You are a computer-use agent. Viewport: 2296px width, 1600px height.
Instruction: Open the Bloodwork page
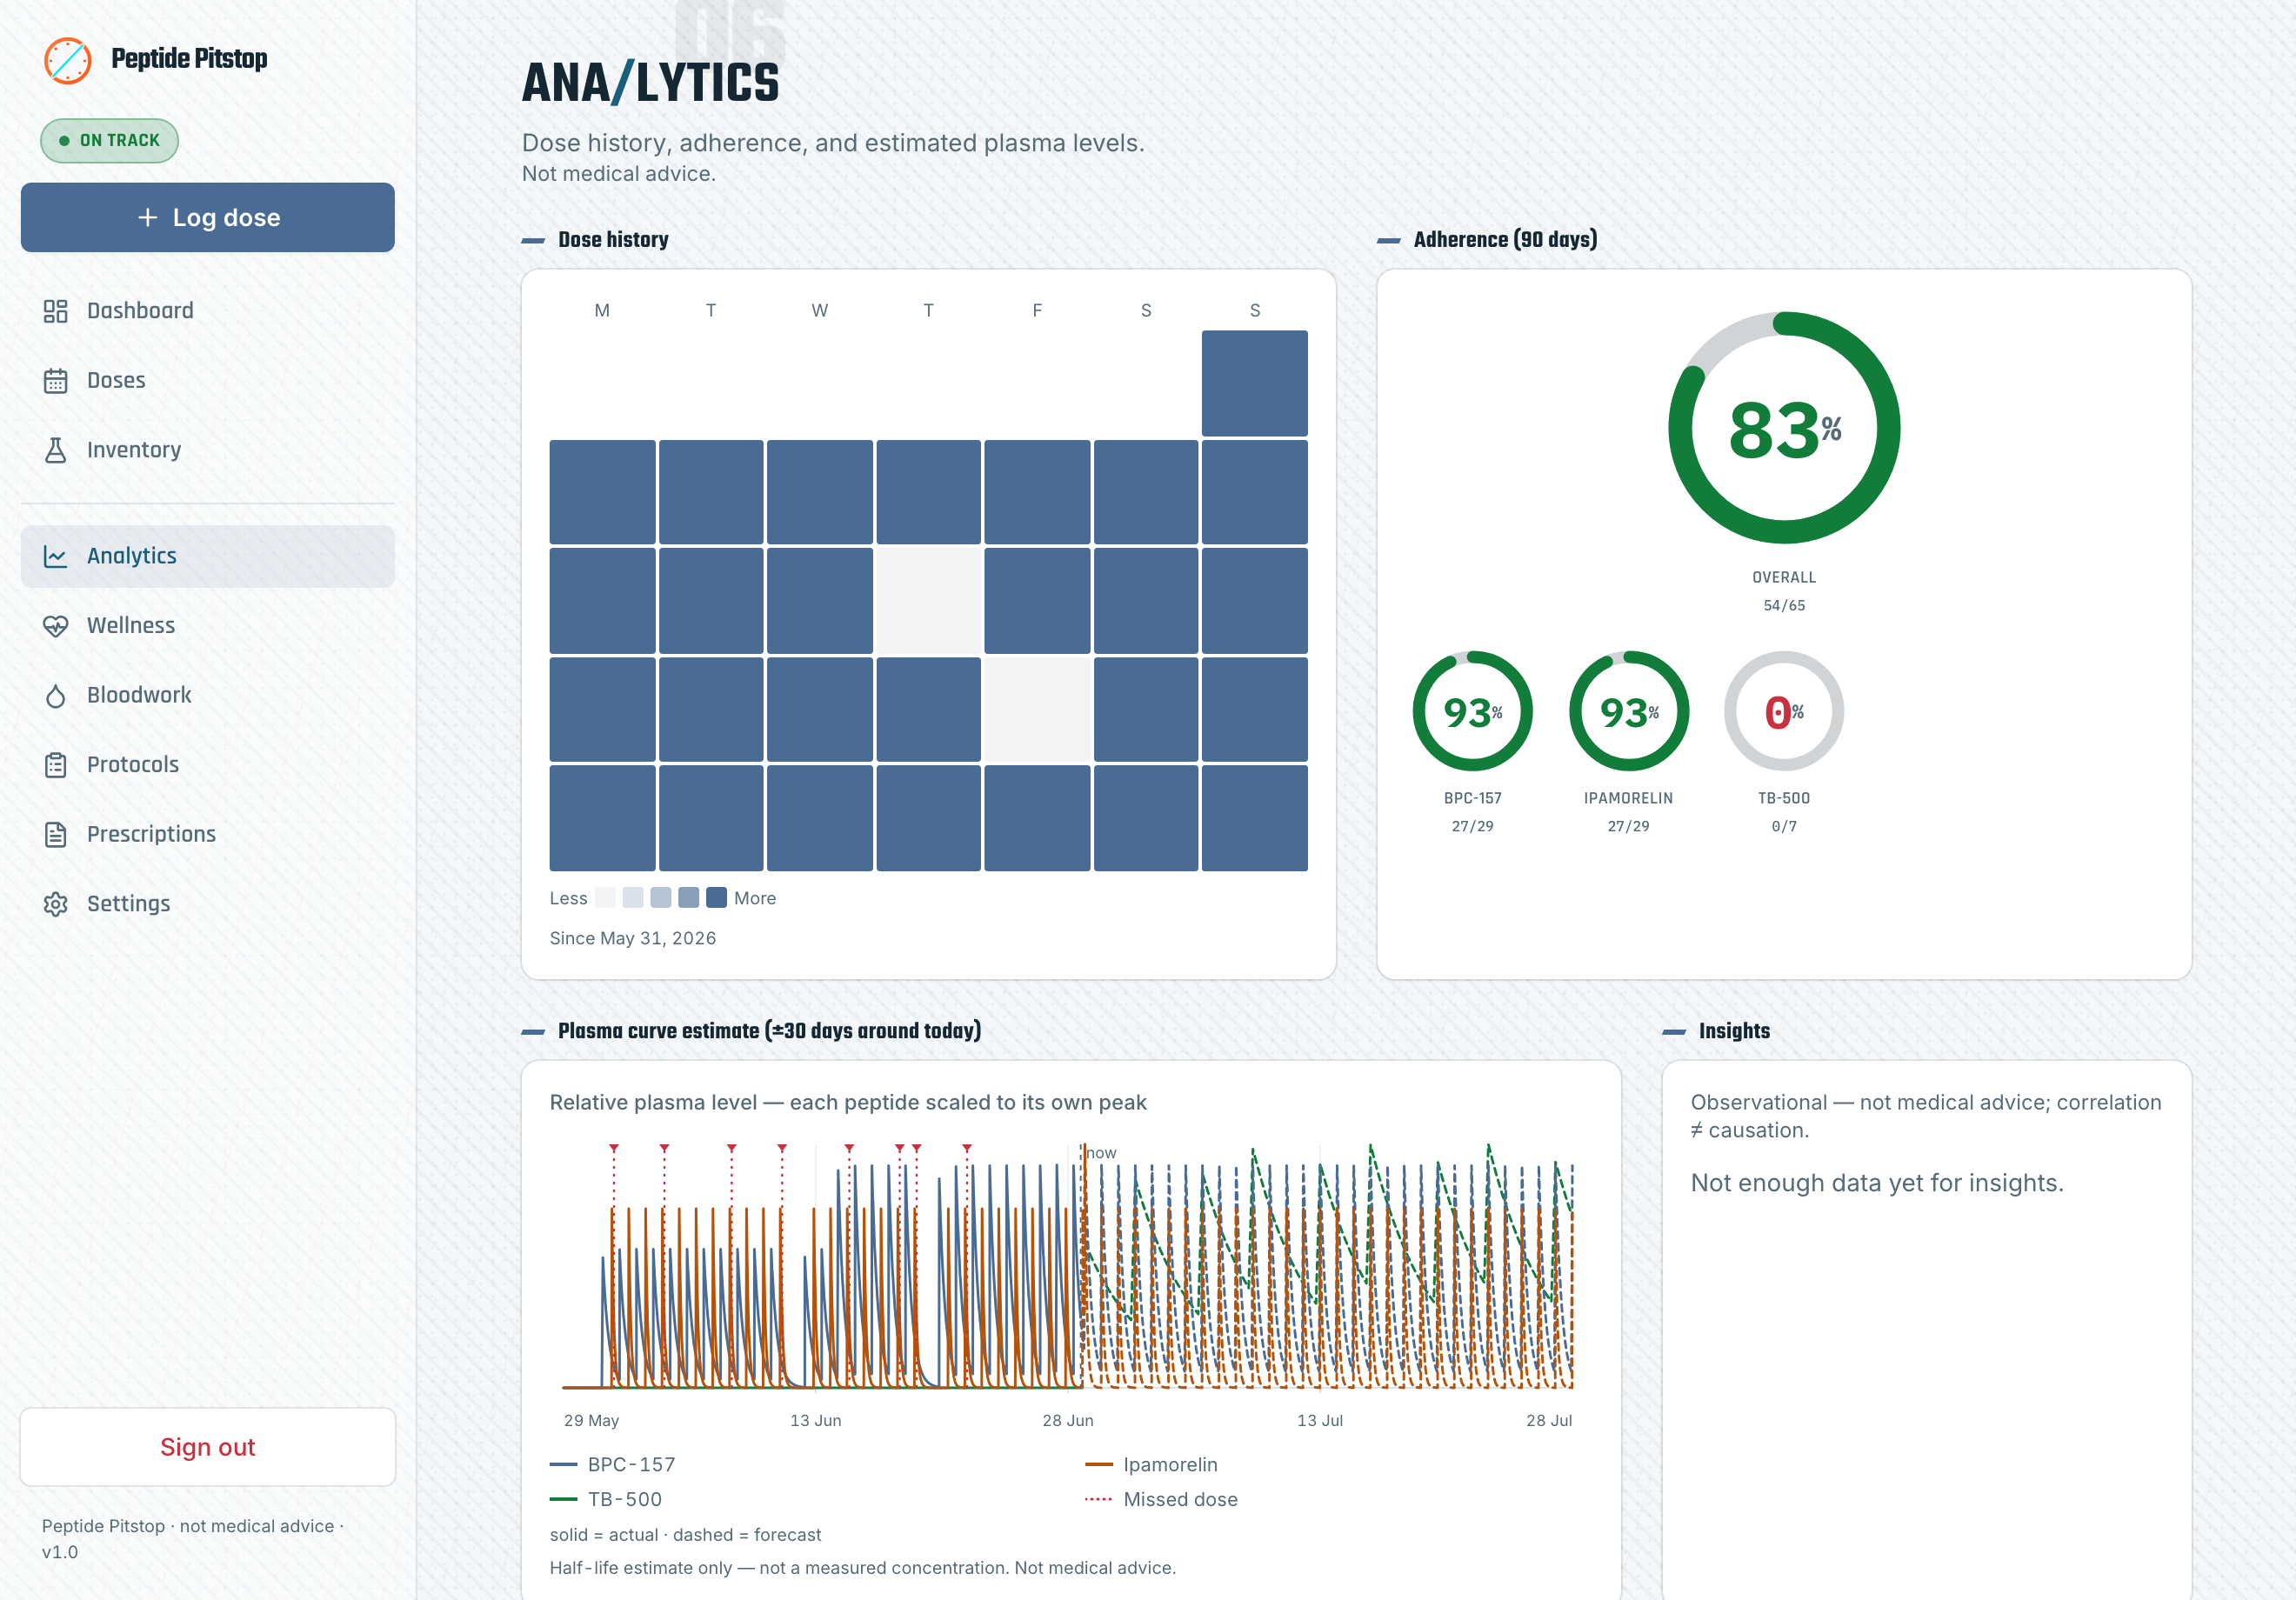[208, 695]
